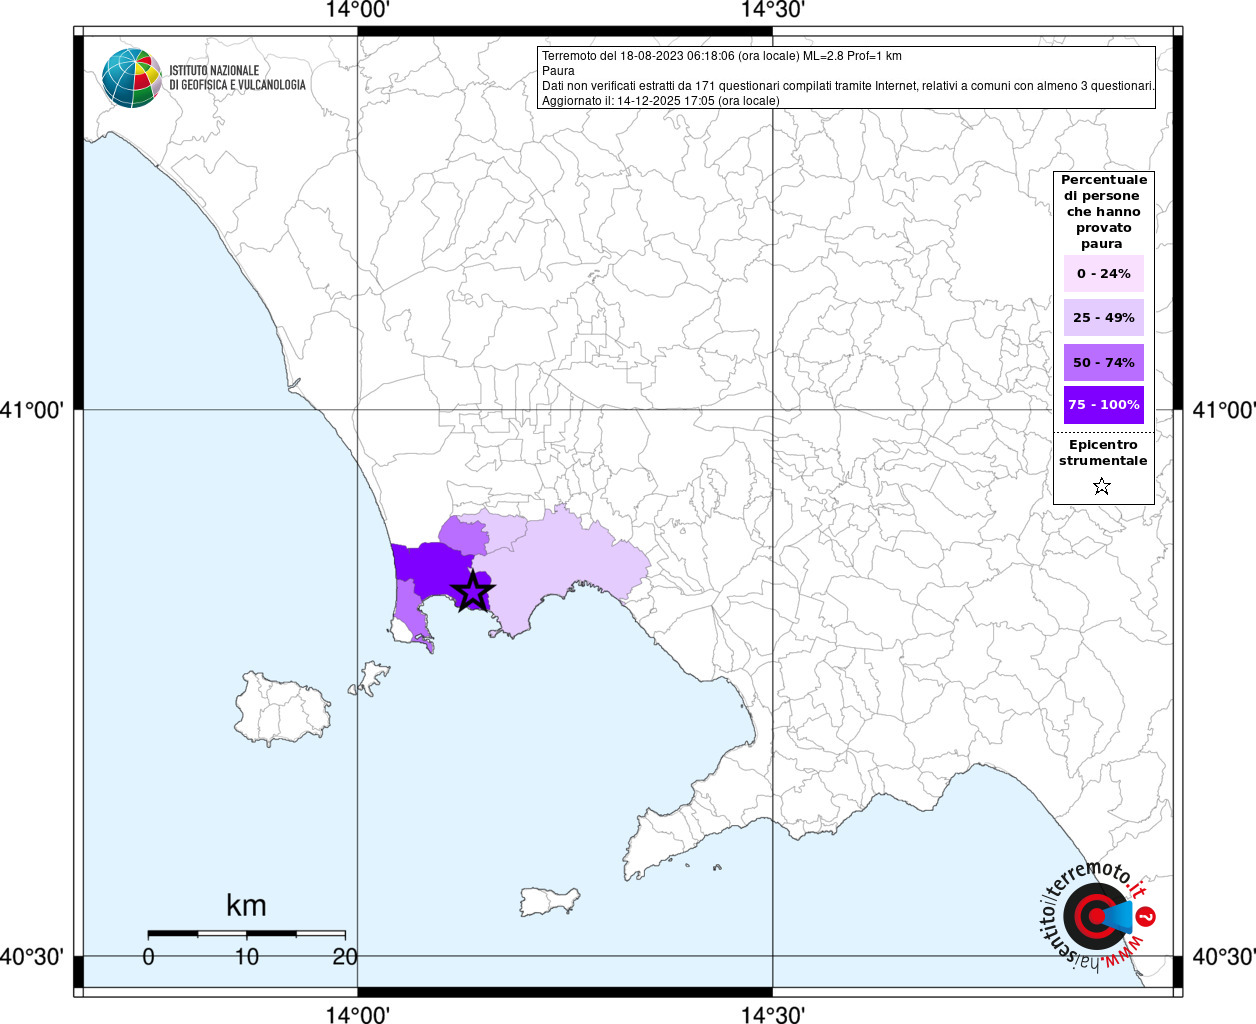
Task: Select the 0 - 24% legend swatch
Action: tap(1104, 273)
